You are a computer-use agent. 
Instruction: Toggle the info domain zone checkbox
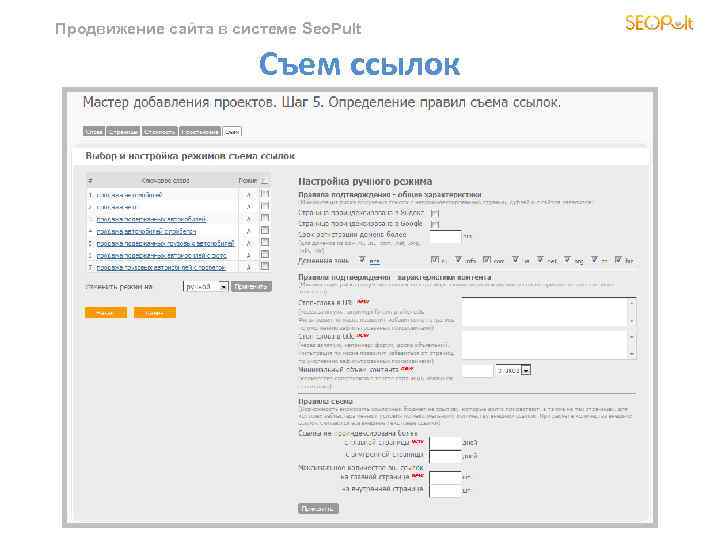458,260
